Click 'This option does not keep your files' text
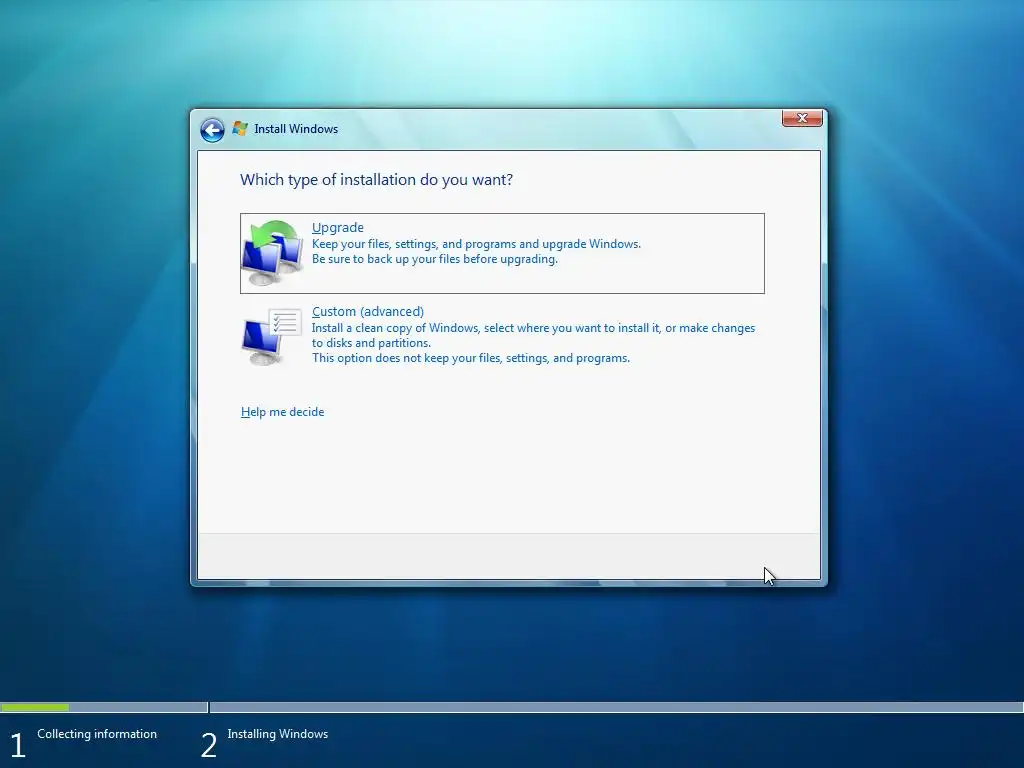1024x768 pixels. click(470, 358)
